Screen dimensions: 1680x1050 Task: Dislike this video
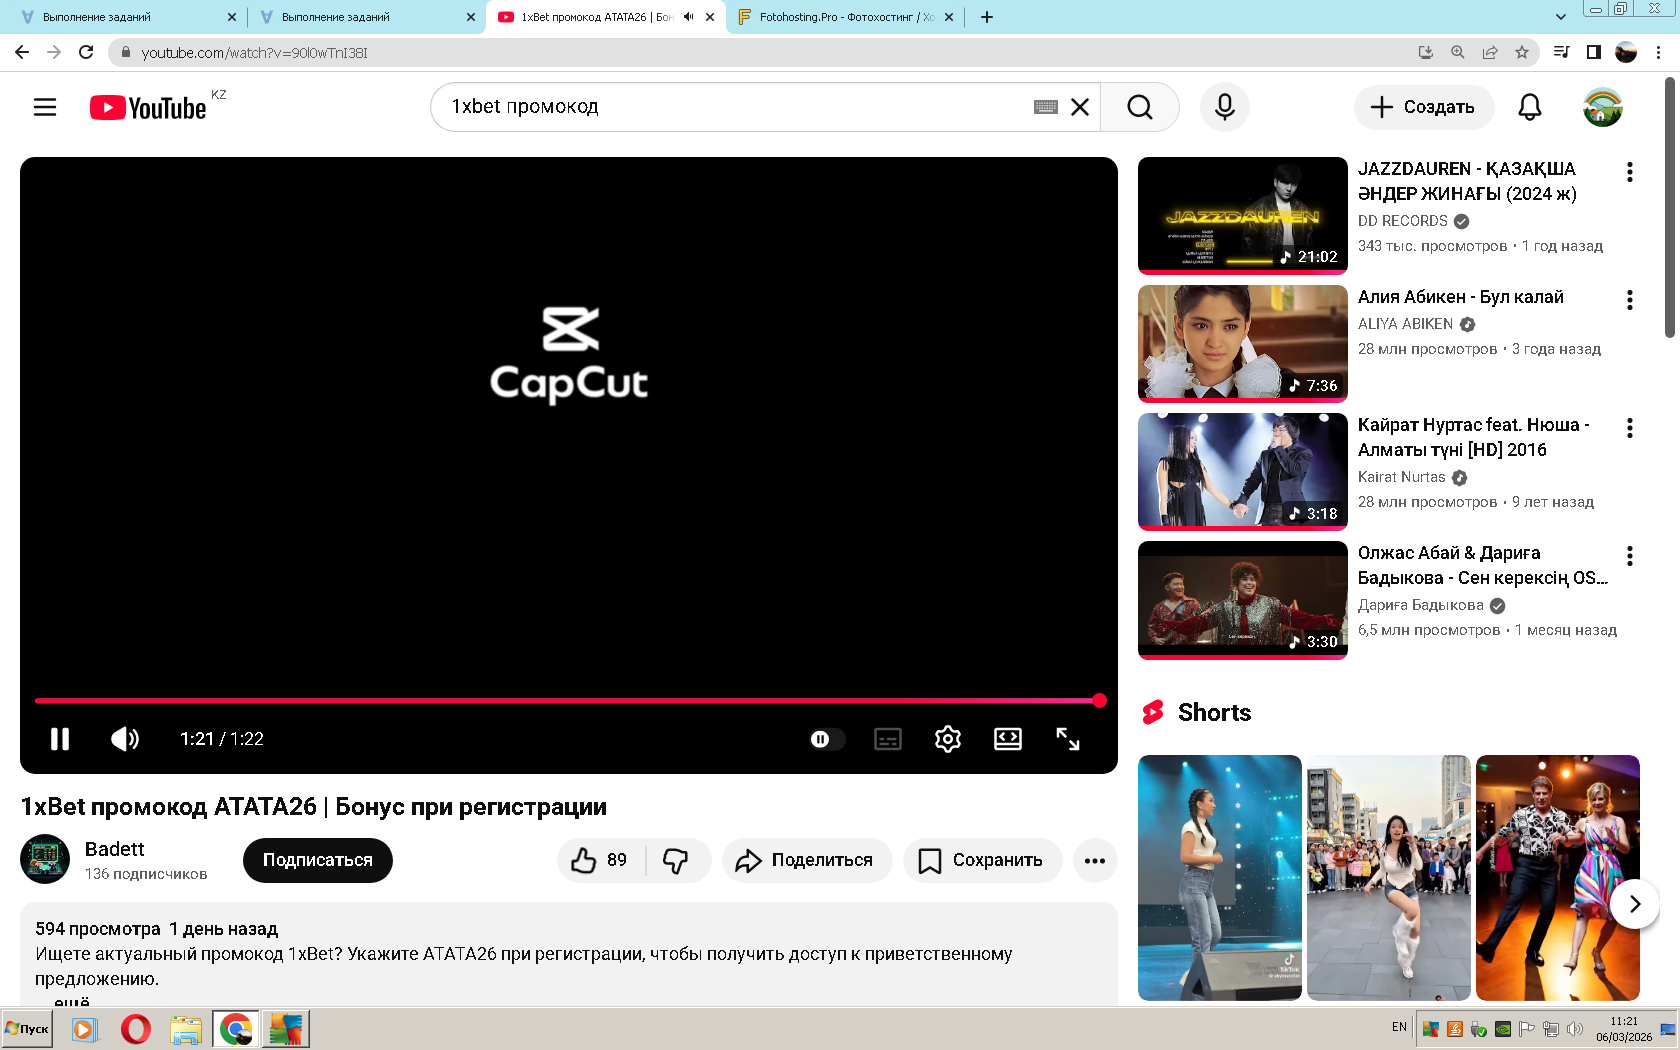tap(676, 860)
